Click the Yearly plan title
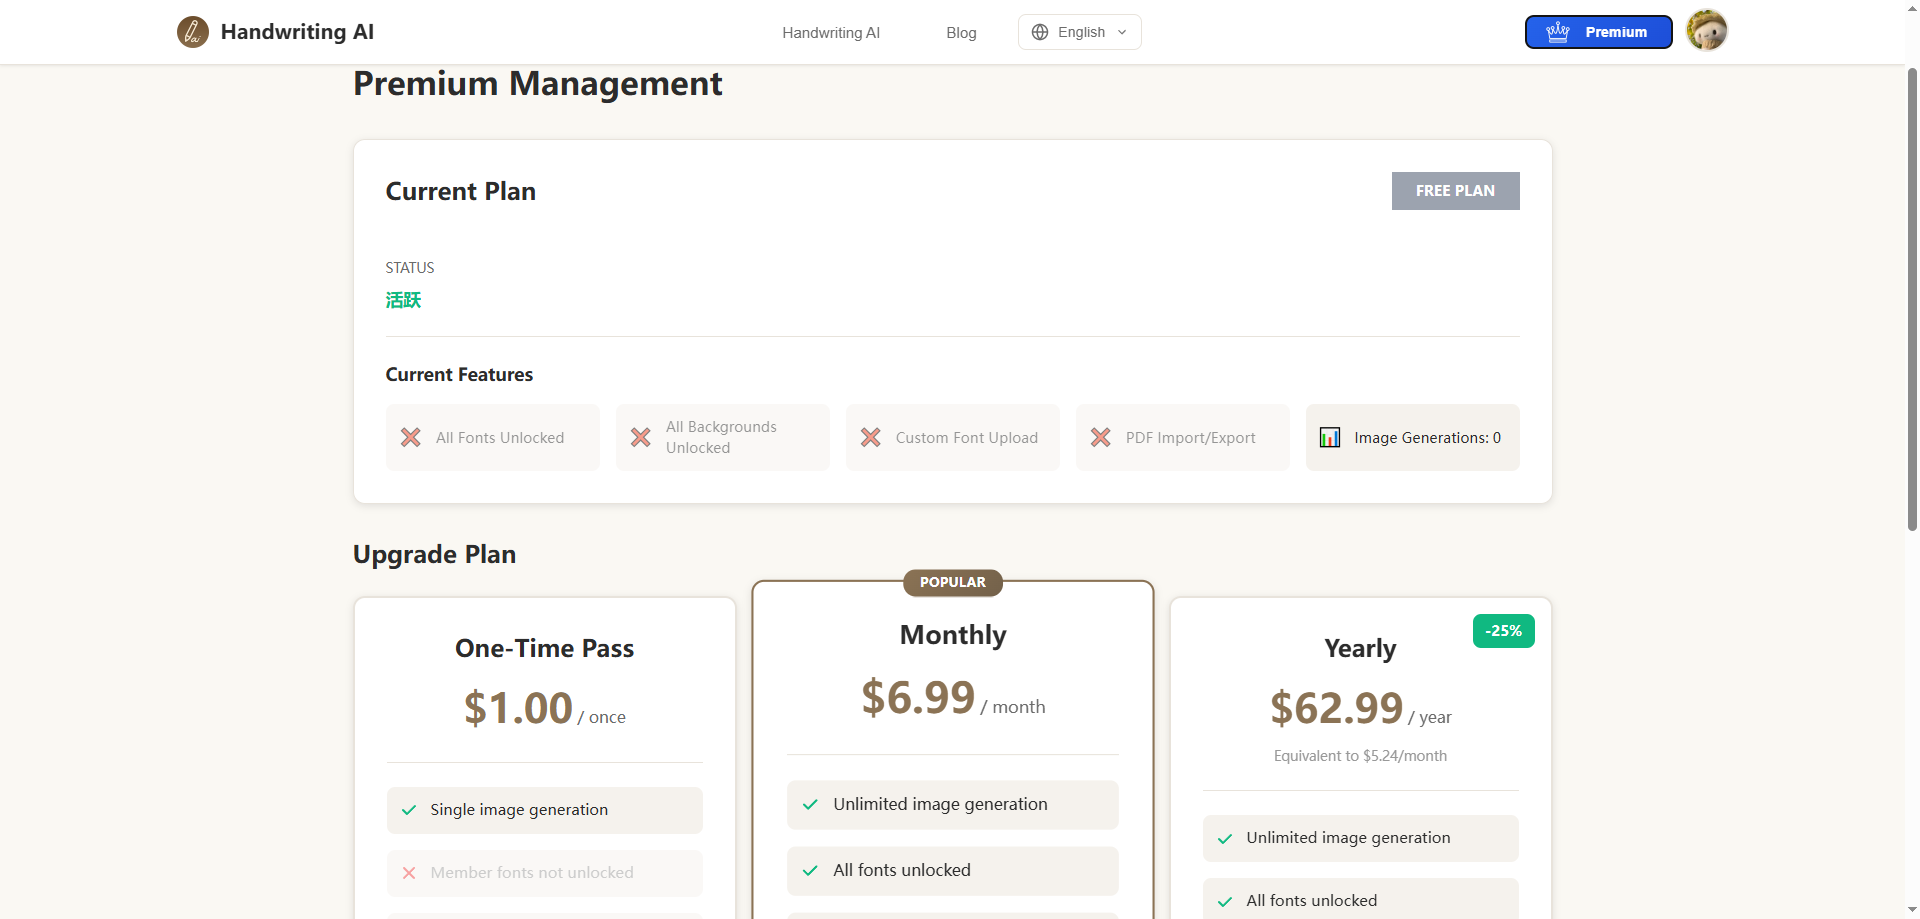The width and height of the screenshot is (1920, 919). pos(1360,649)
